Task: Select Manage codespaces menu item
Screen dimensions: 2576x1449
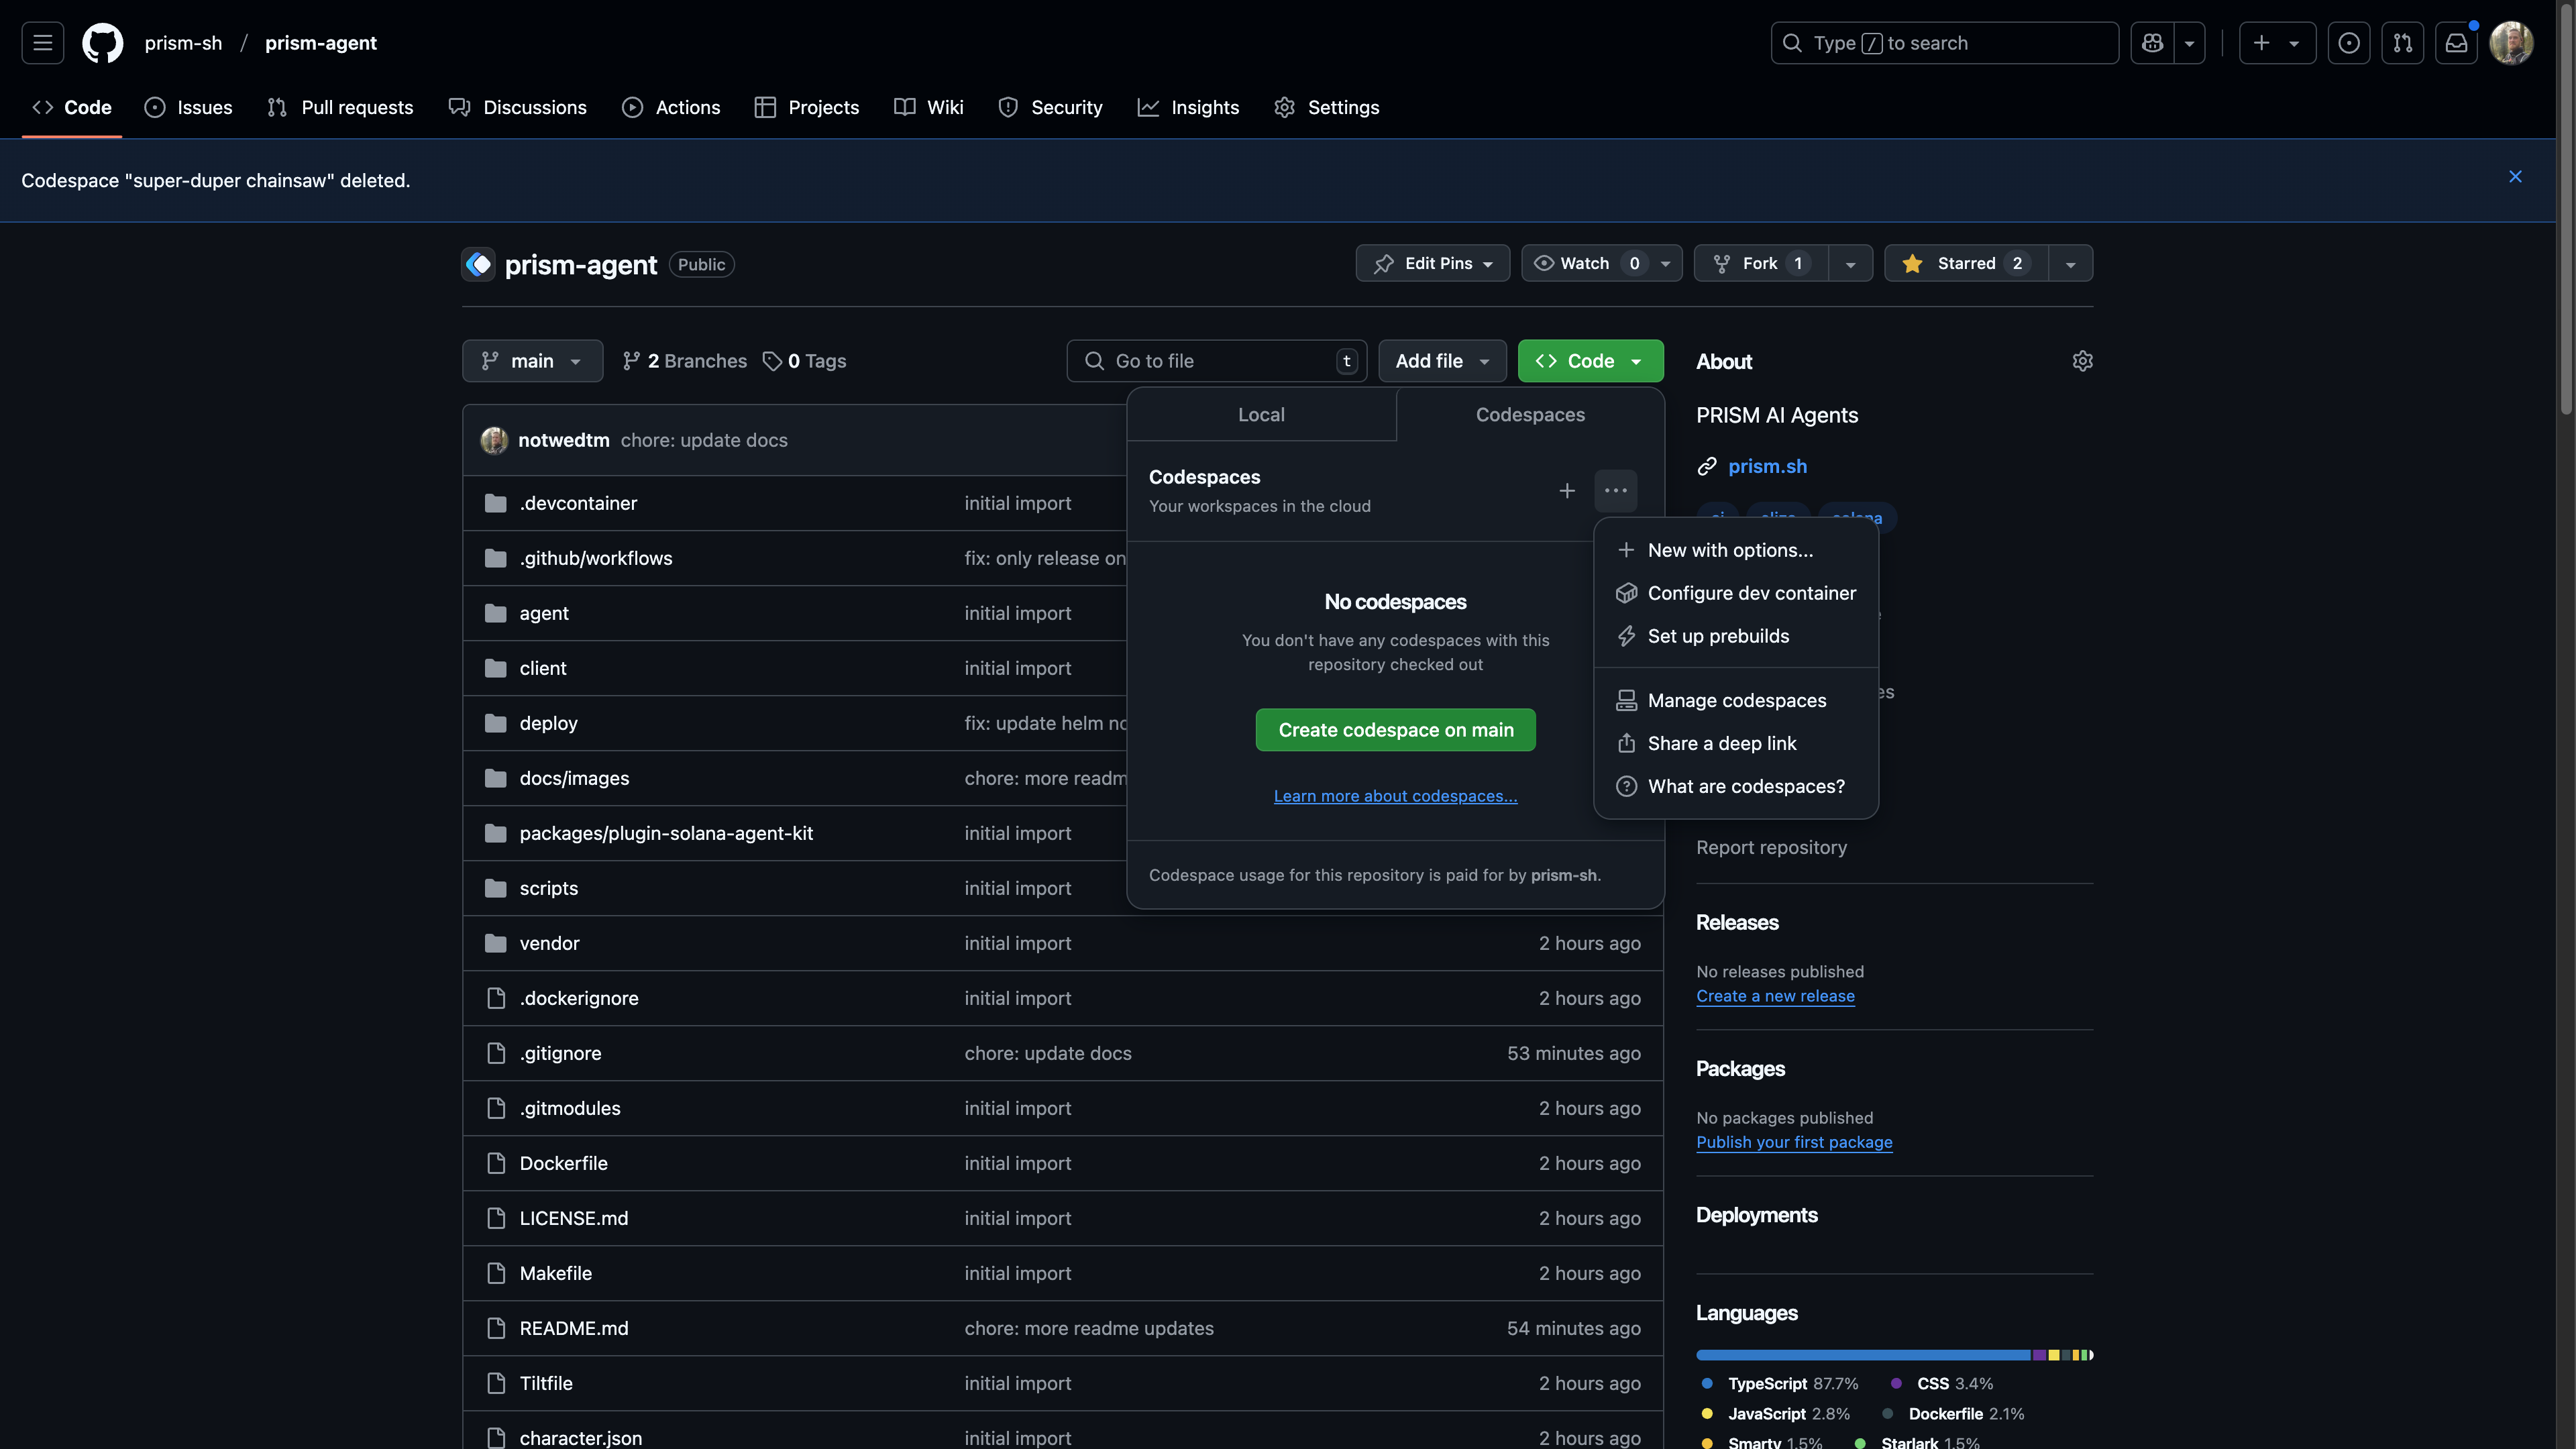Action: (x=1736, y=700)
